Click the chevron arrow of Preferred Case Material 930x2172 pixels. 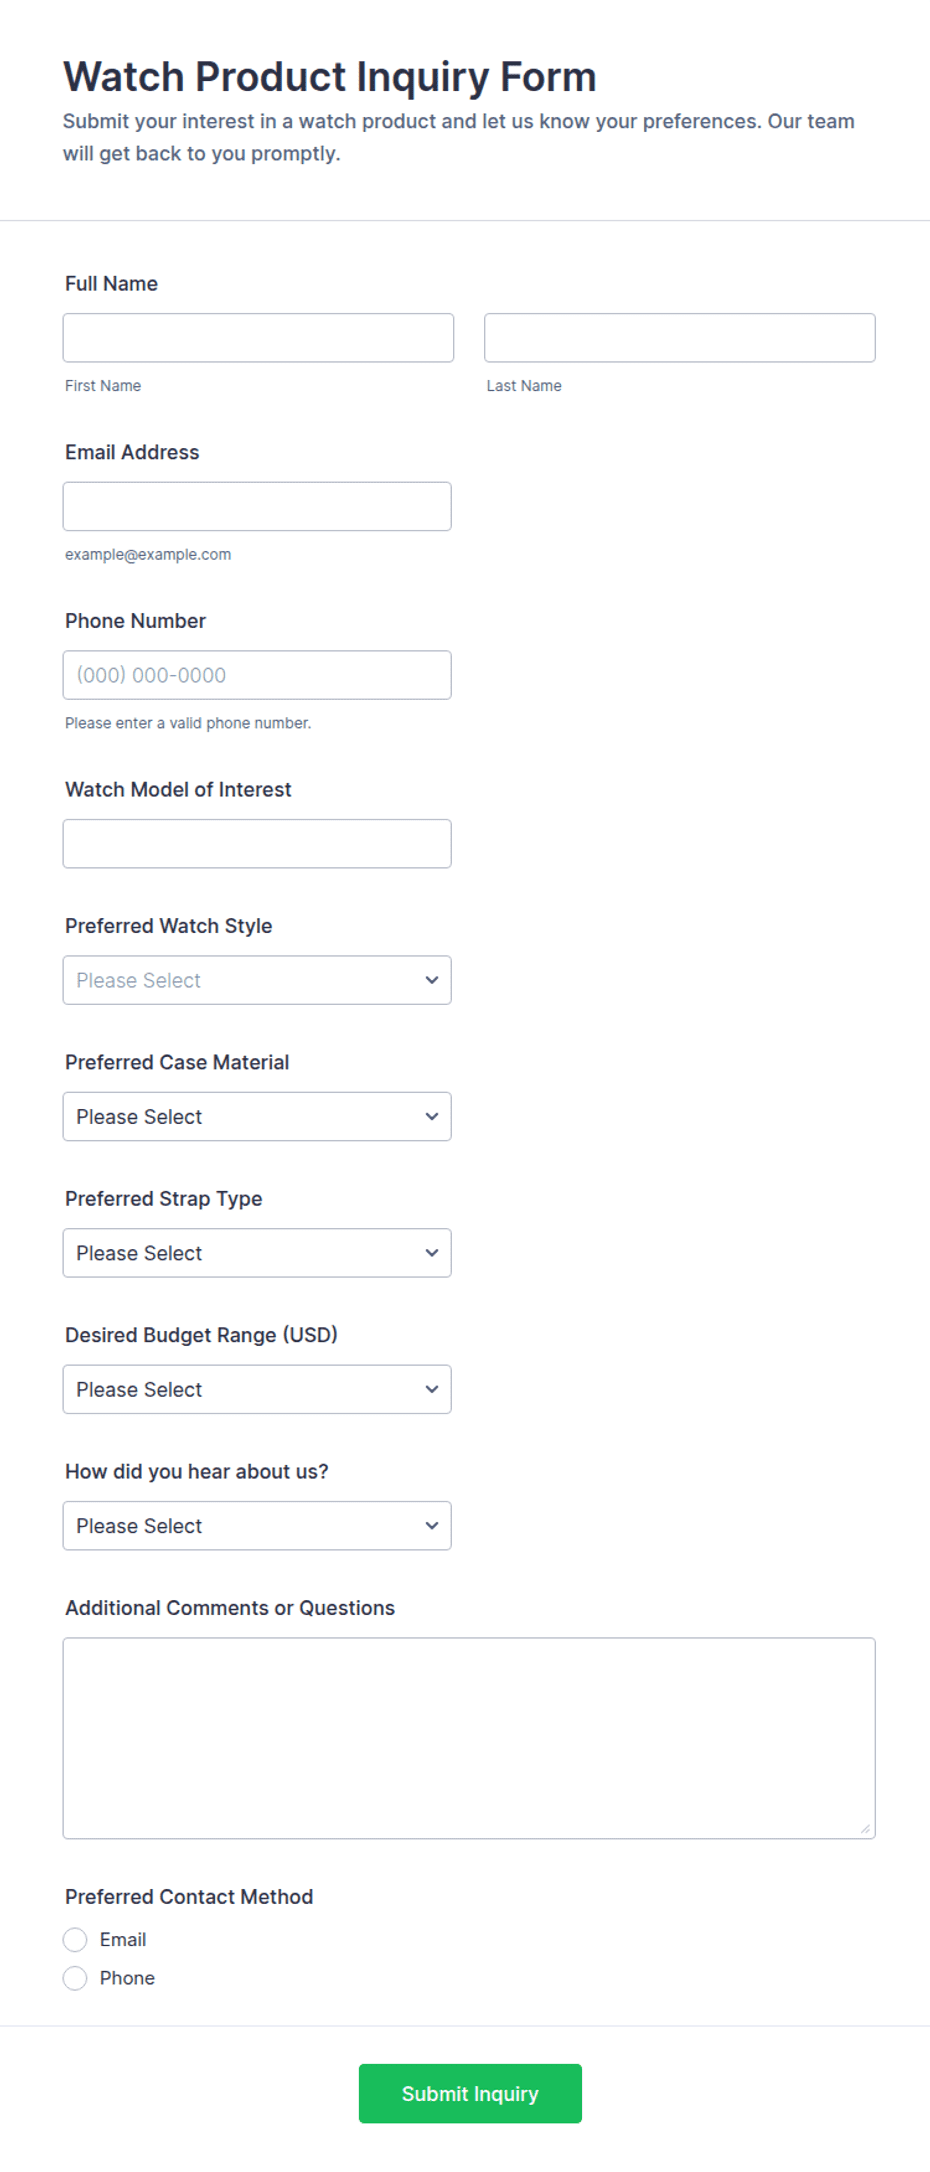point(432,1116)
